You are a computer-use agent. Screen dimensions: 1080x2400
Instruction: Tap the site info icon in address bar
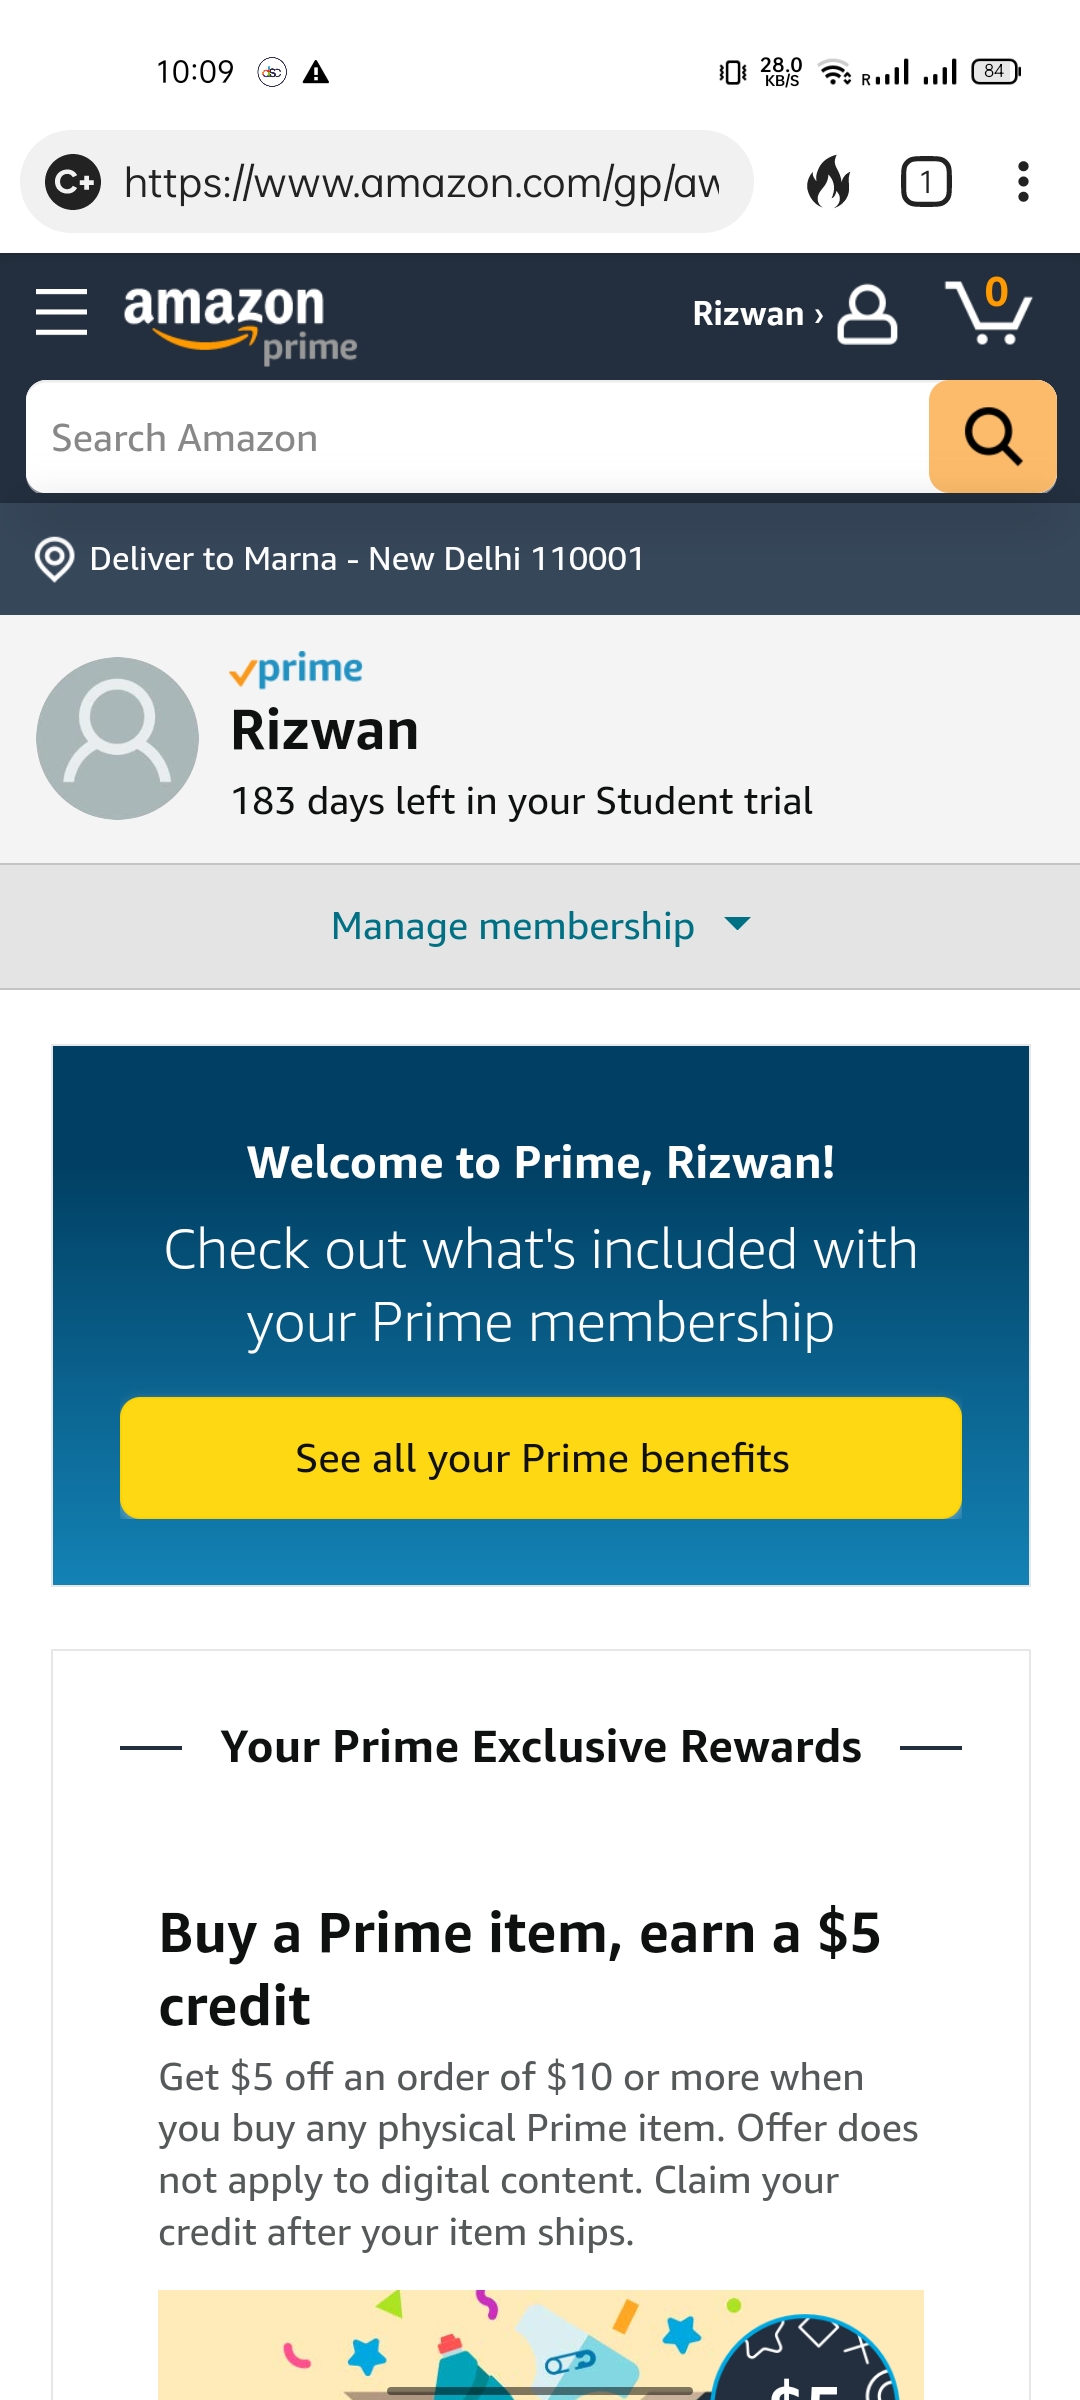coord(73,182)
